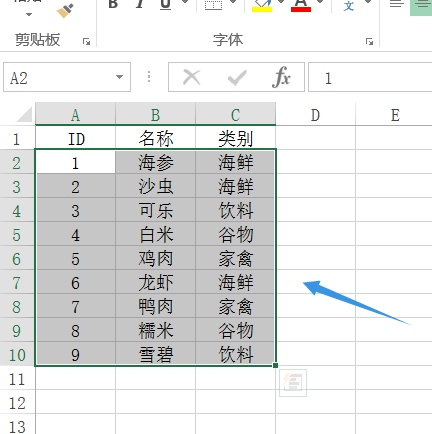Toggle Underline formatting
The width and height of the screenshot is (432, 434).
tap(165, 4)
